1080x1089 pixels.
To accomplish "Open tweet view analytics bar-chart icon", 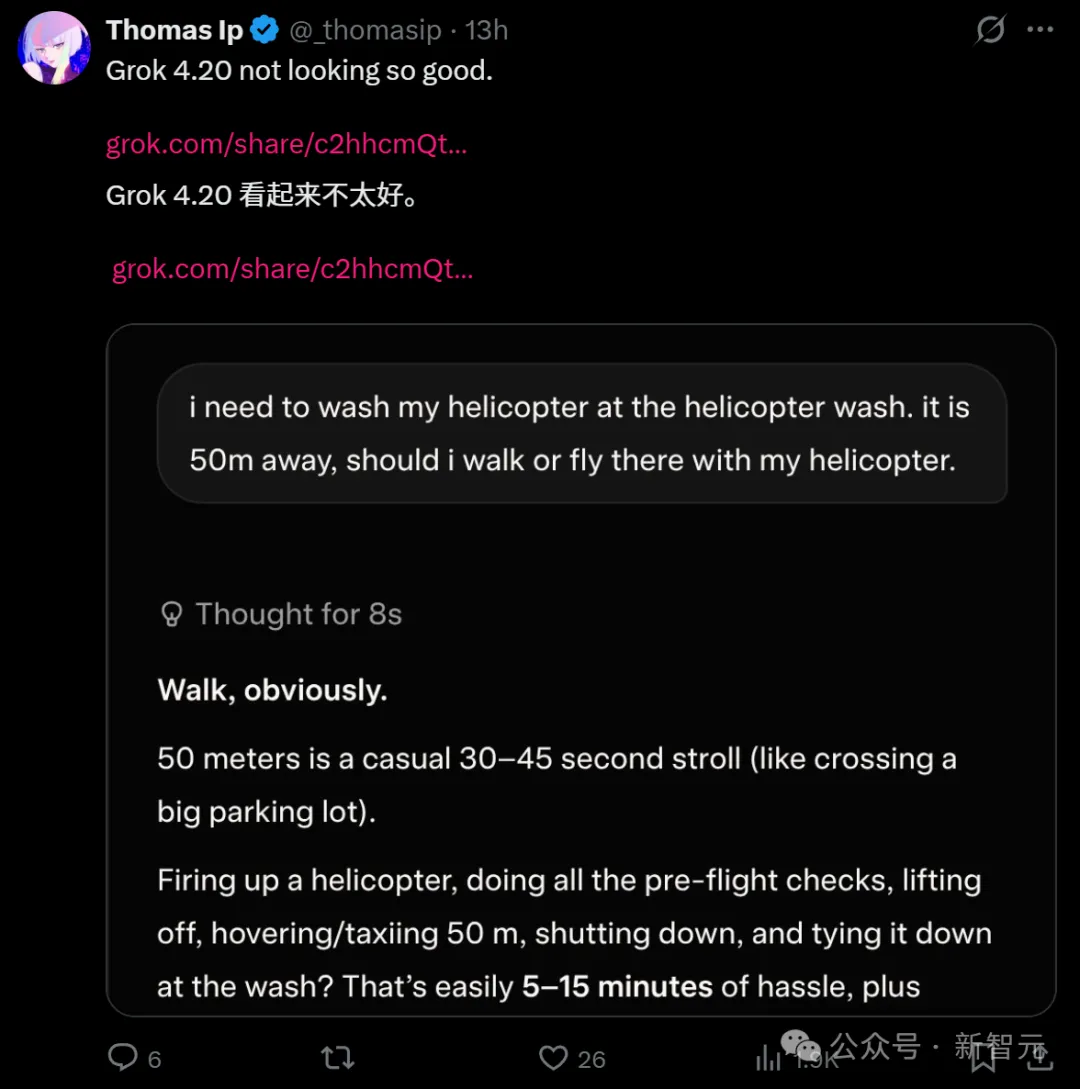I will coord(768,1057).
